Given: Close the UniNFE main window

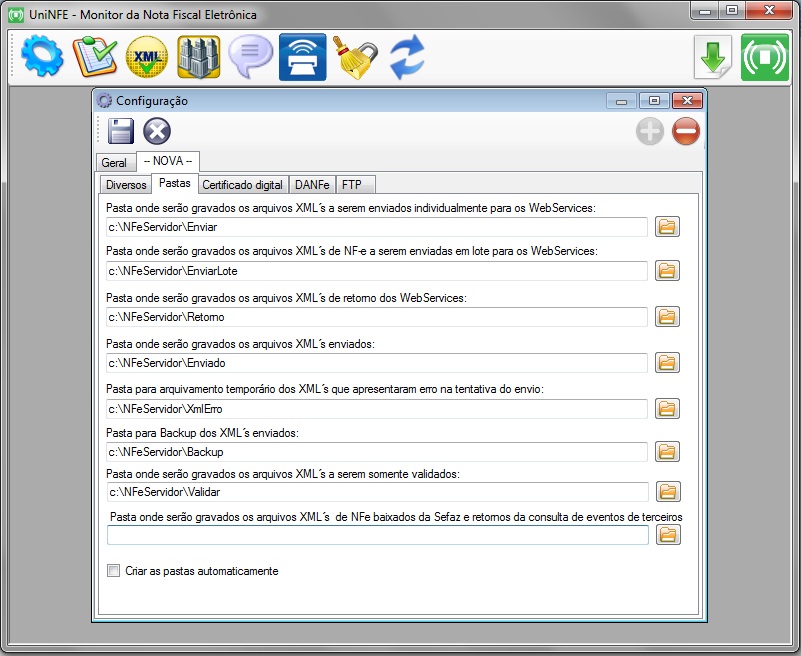Looking at the screenshot, I should tap(769, 10).
